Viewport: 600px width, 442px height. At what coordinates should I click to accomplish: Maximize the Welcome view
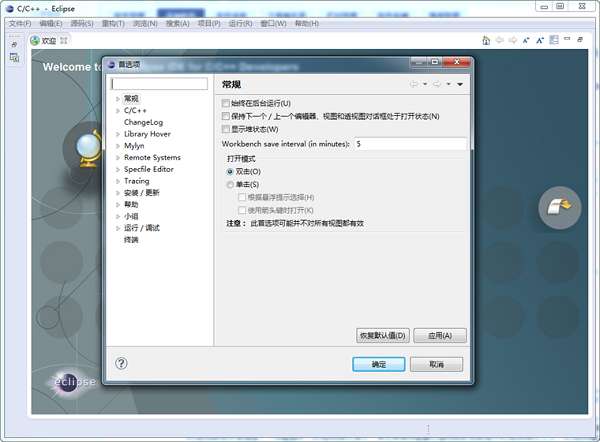tap(580, 39)
